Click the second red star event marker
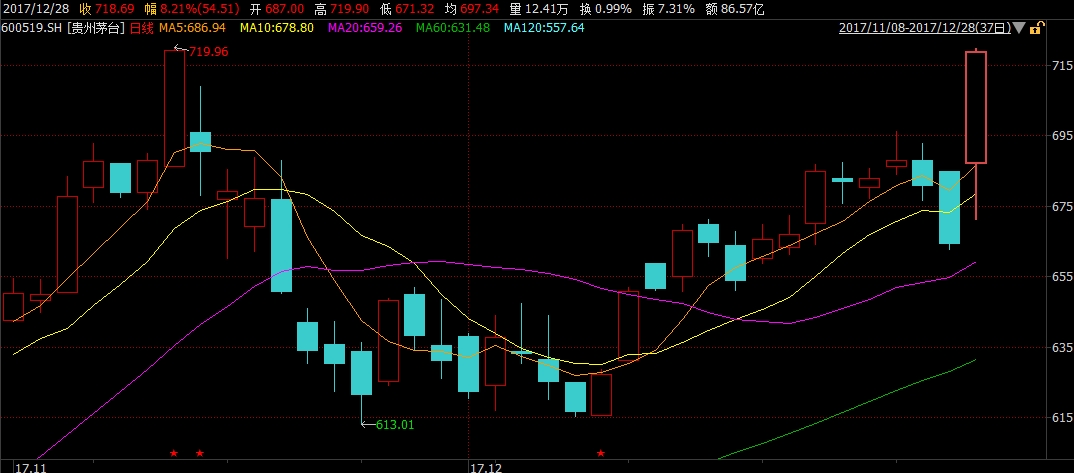Screen dimensions: 1074x473 (x=200, y=454)
